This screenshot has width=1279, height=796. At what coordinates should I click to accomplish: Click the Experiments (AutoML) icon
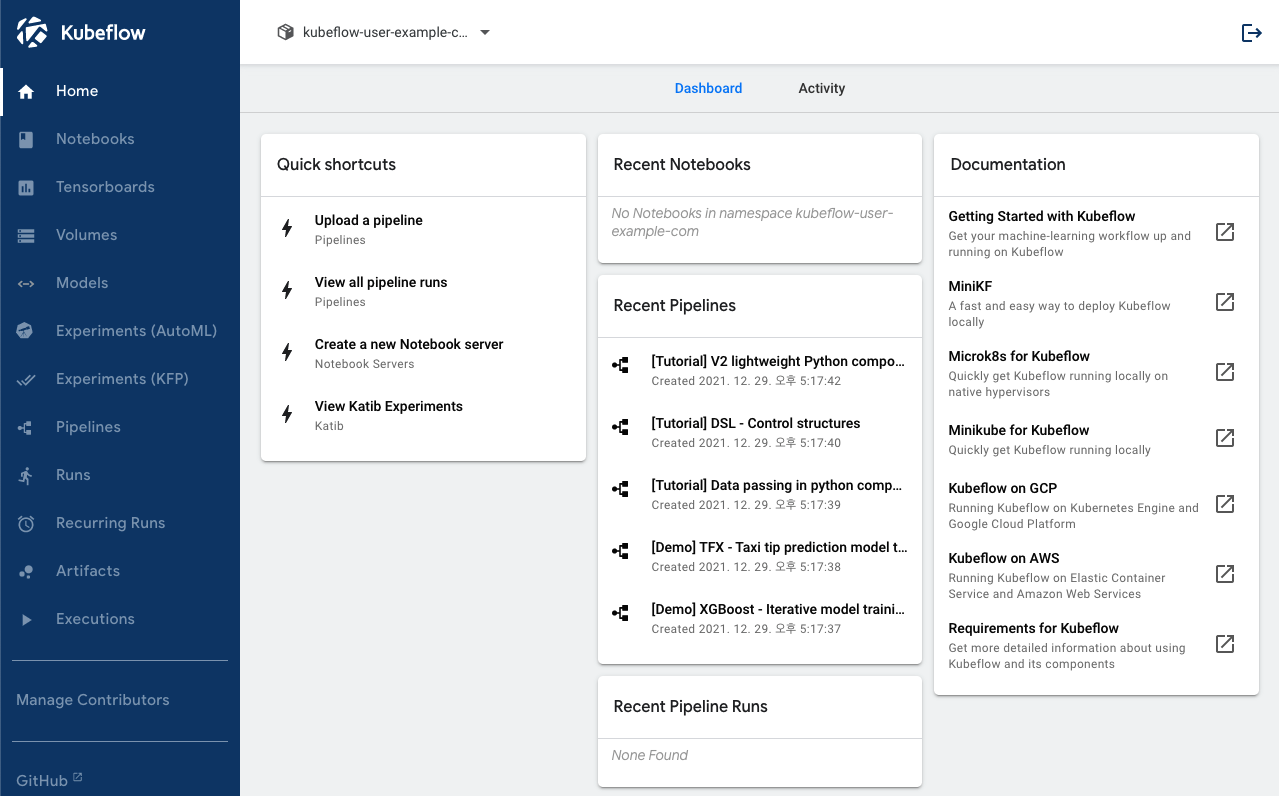click(x=26, y=331)
